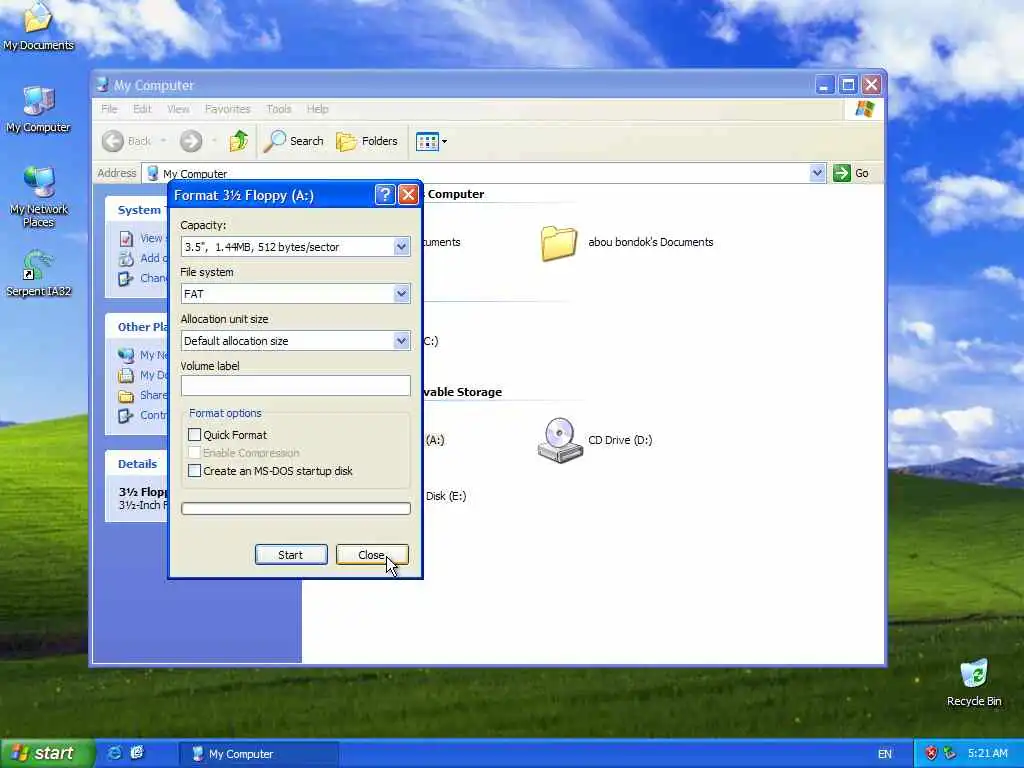Viewport: 1024px width, 768px height.
Task: Click the Format dialog help question-mark button
Action: (x=385, y=195)
